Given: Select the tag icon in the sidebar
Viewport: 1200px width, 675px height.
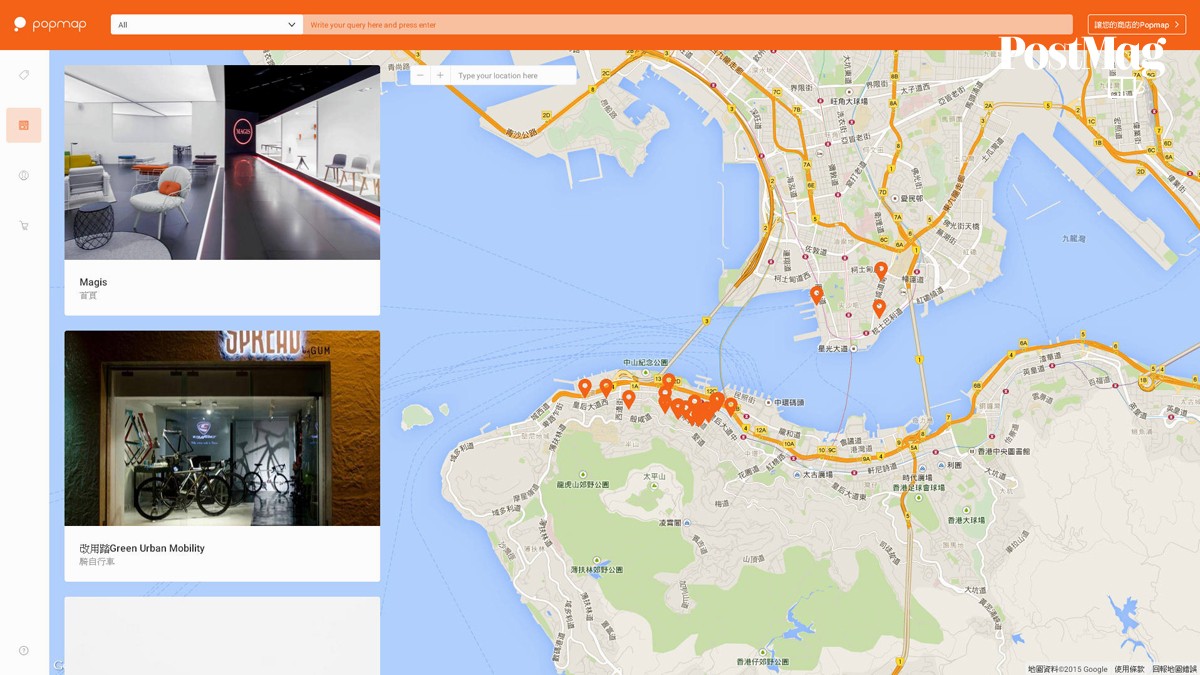Looking at the screenshot, I should tap(24, 74).
